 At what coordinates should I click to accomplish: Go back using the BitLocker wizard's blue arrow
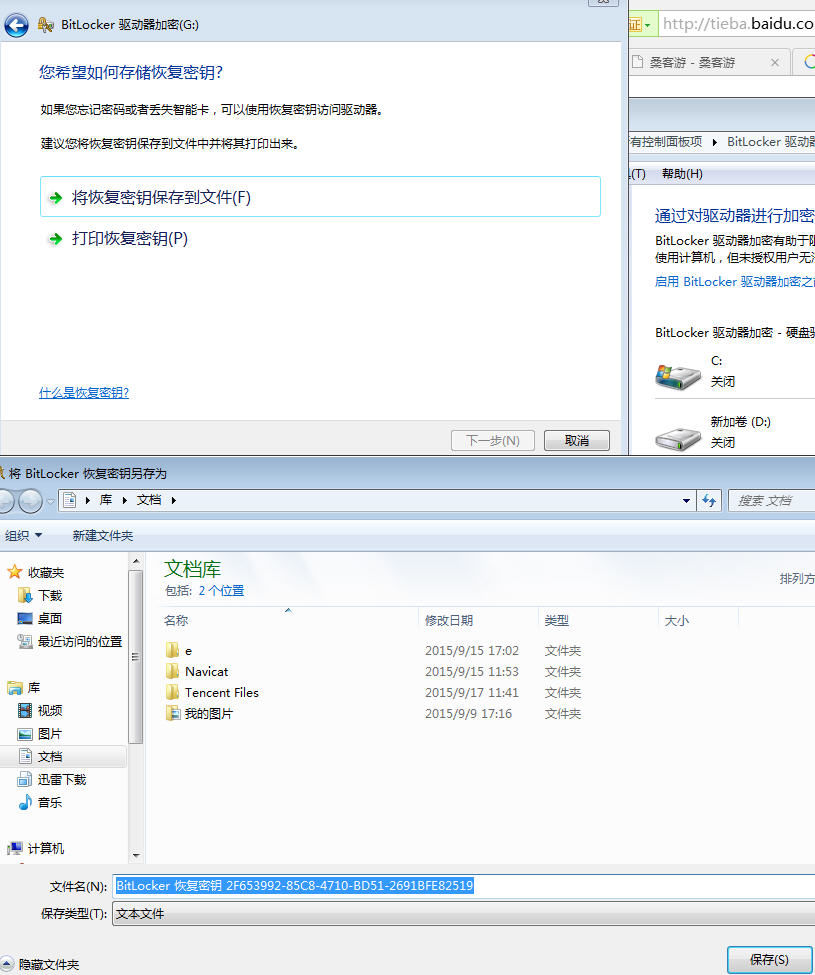(16, 25)
